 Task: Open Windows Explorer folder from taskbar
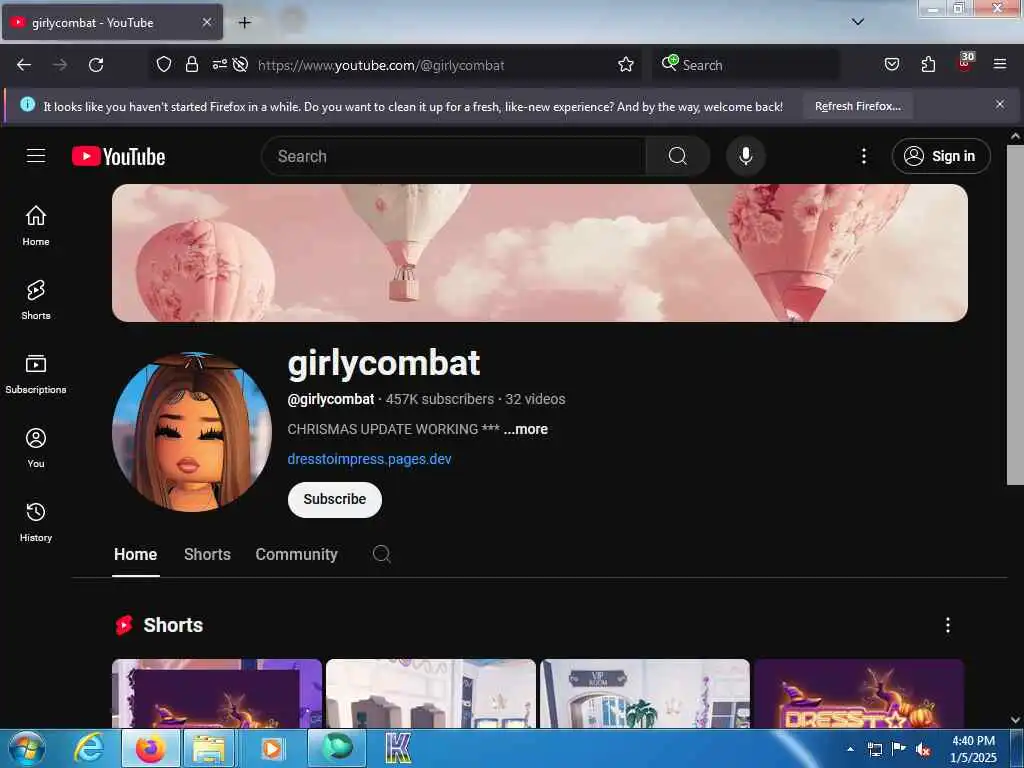(x=209, y=748)
